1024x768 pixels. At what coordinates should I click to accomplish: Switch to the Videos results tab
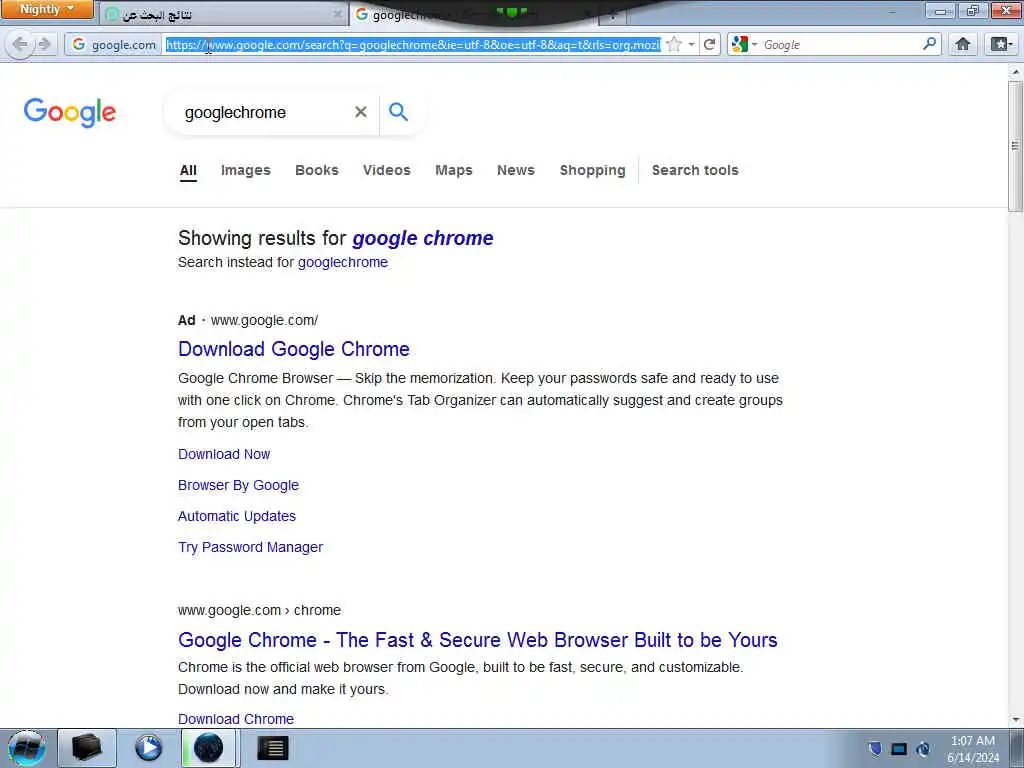click(387, 170)
